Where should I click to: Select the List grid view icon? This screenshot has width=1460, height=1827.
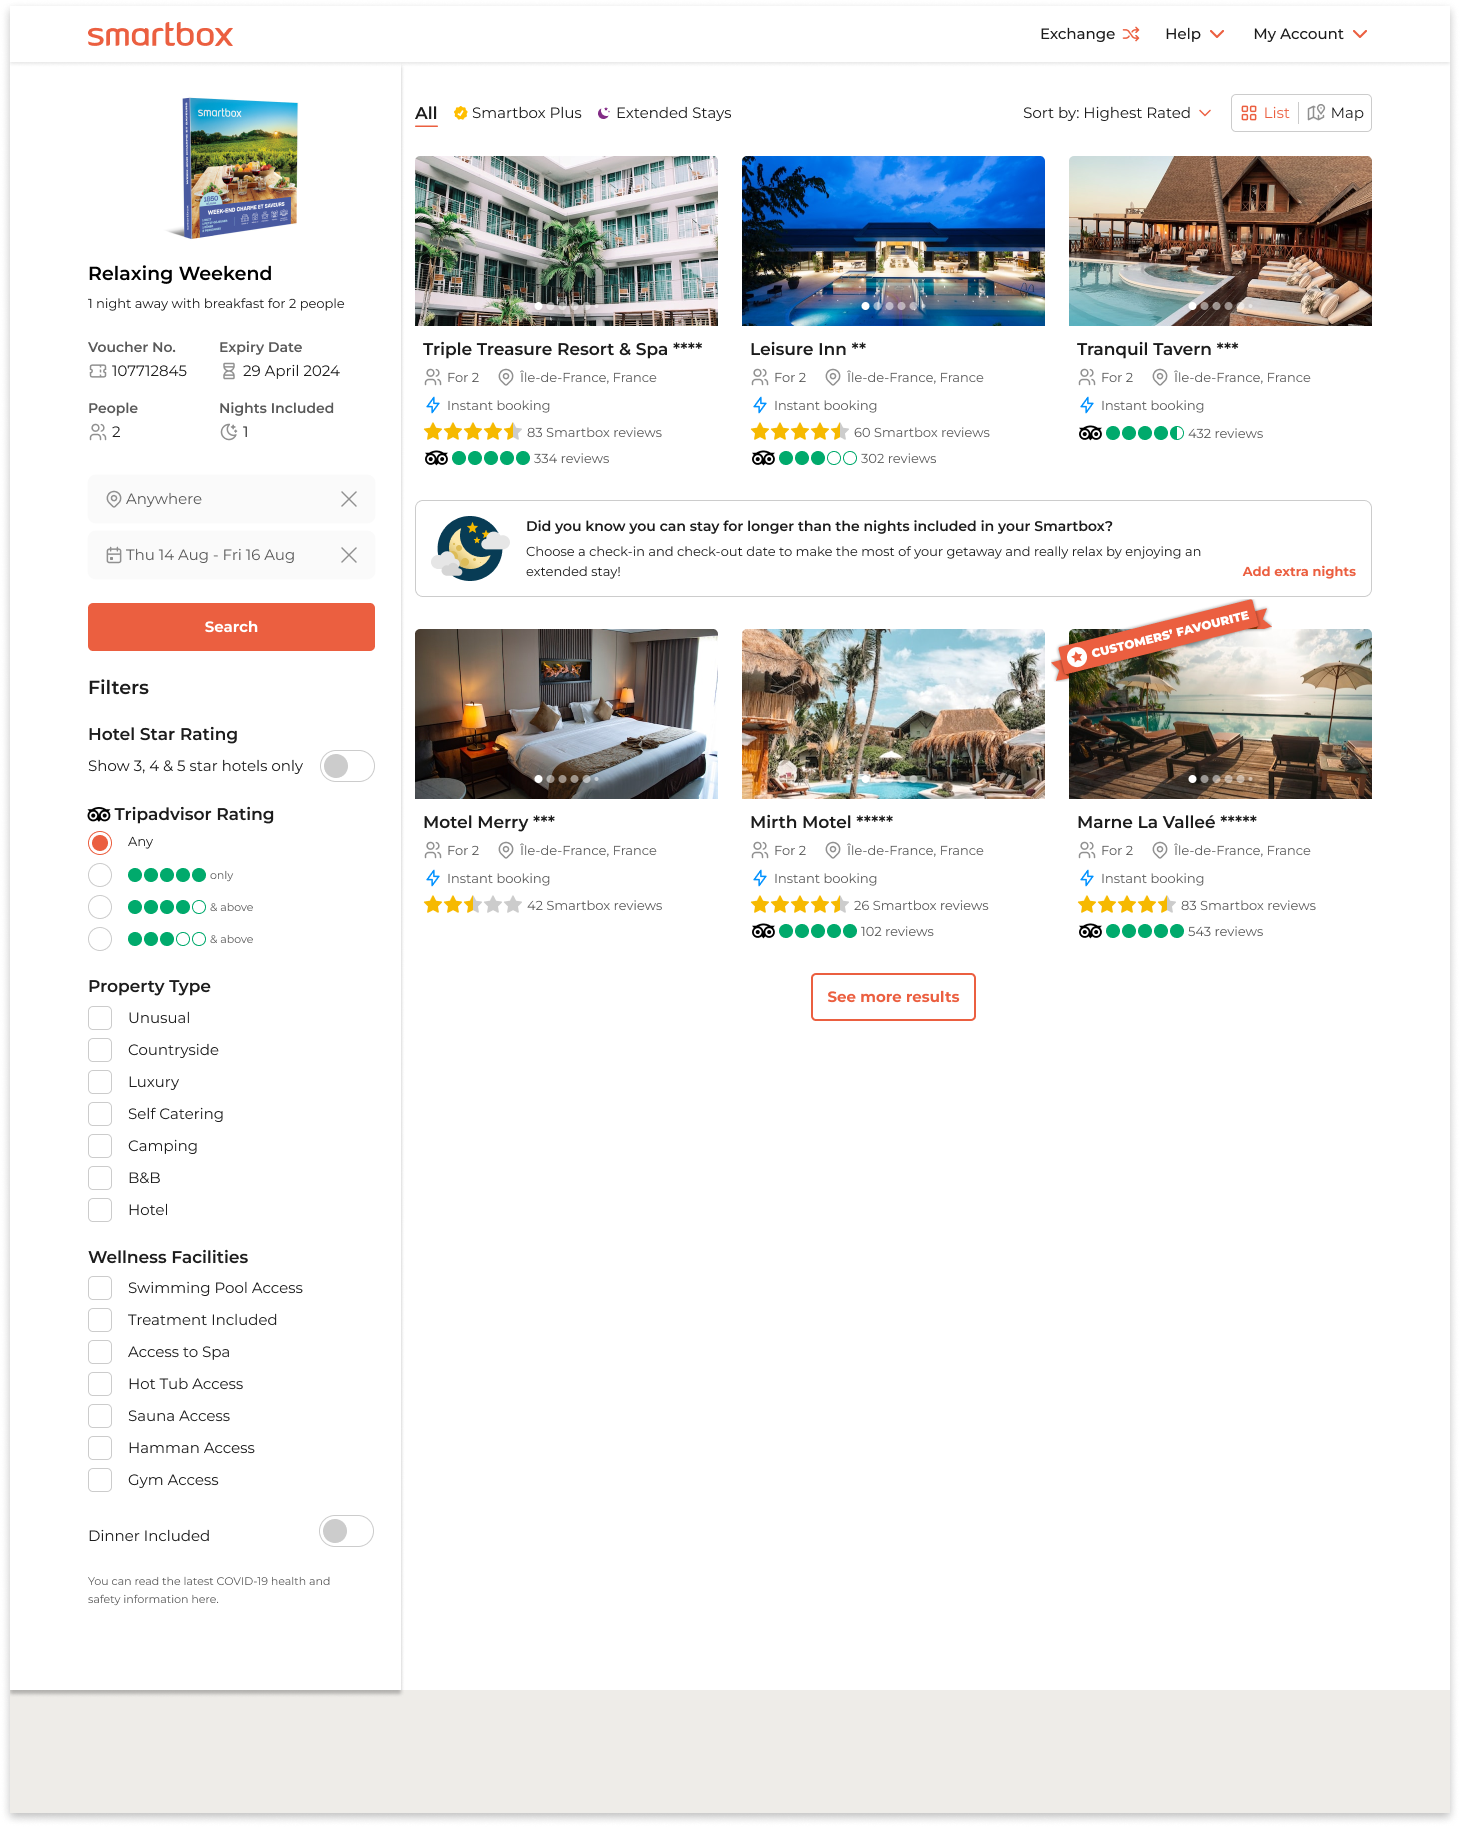click(1249, 113)
